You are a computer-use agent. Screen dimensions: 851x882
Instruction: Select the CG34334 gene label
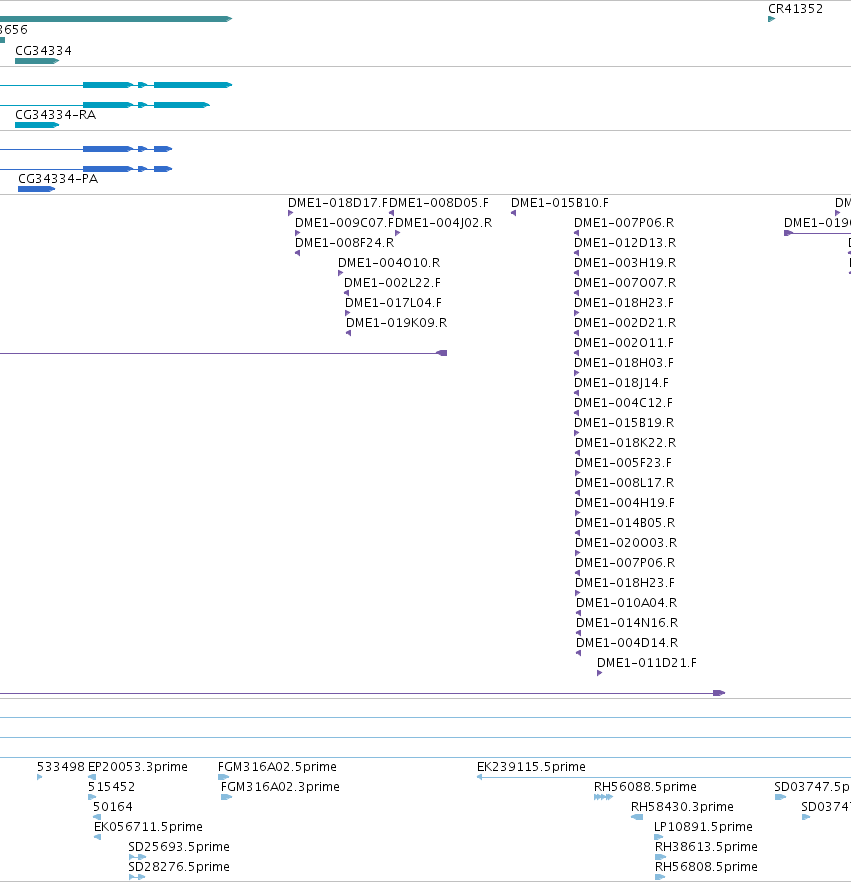click(x=43, y=51)
